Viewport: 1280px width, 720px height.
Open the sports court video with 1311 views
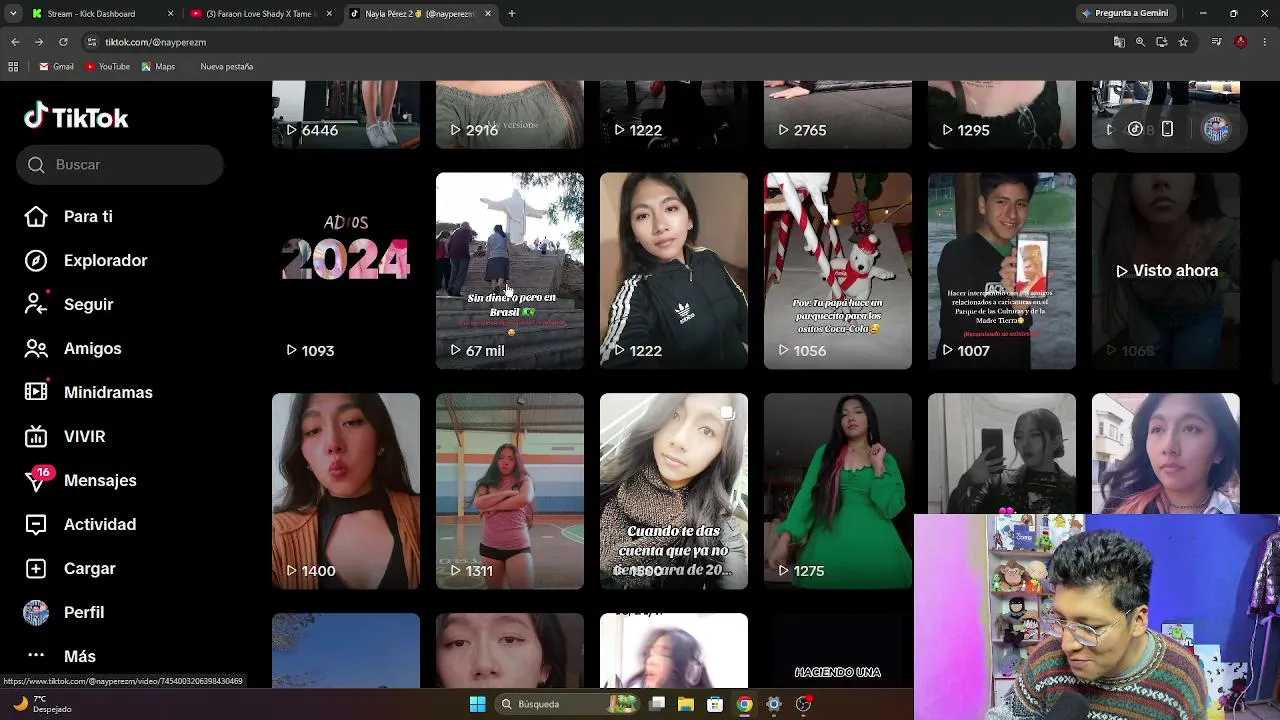[510, 491]
